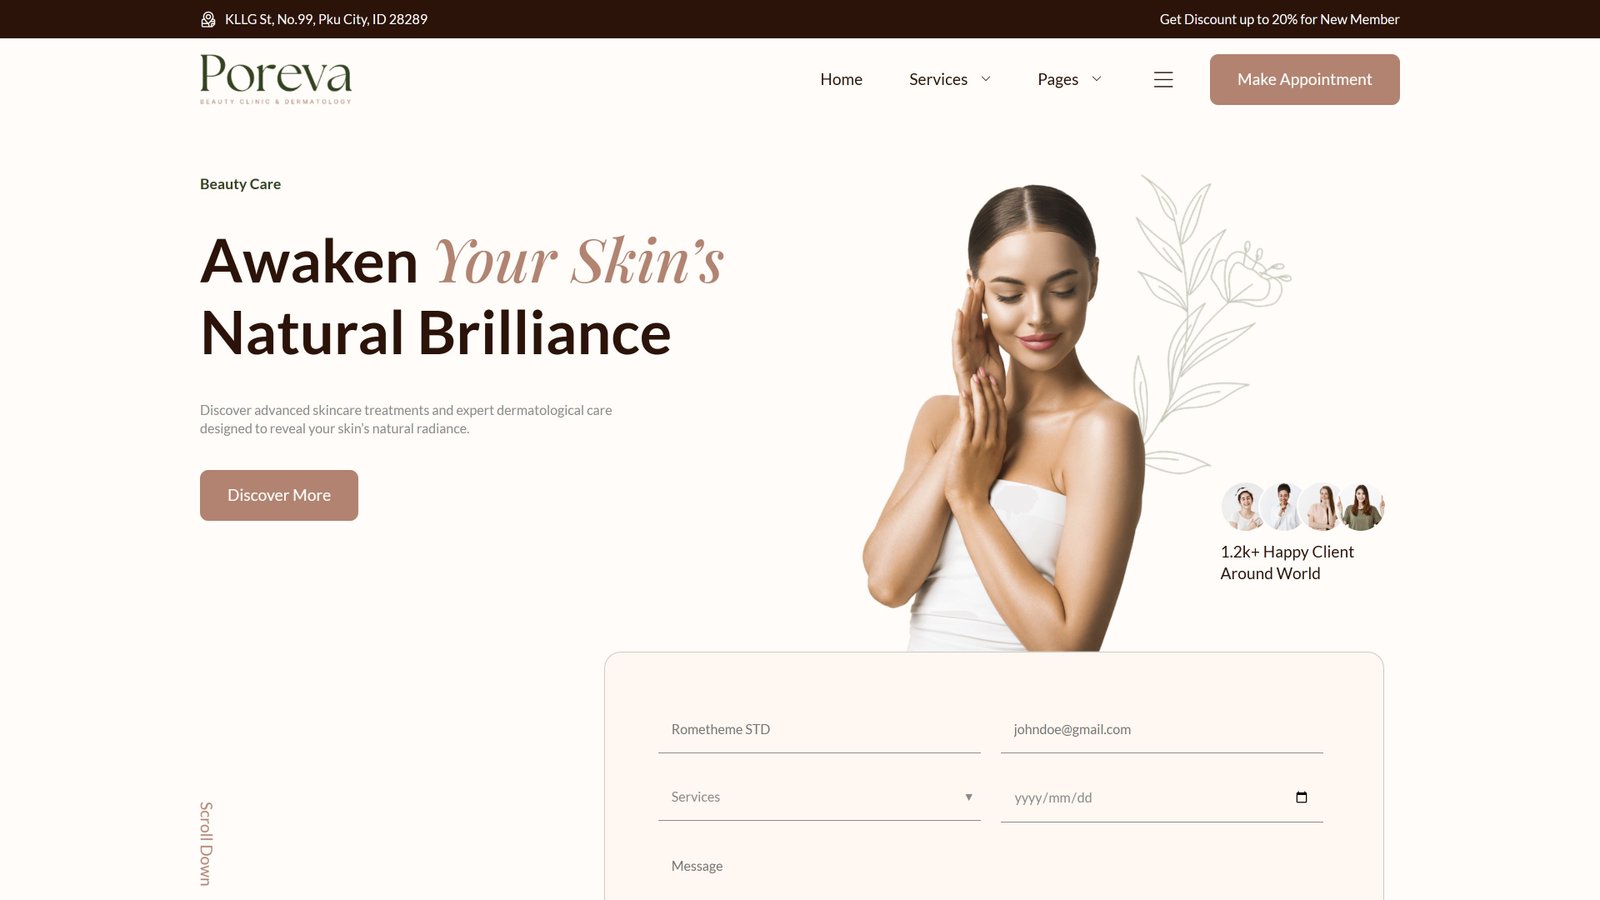Click the location pin icon in top bar
Viewport: 1600px width, 900px height.
[x=208, y=19]
